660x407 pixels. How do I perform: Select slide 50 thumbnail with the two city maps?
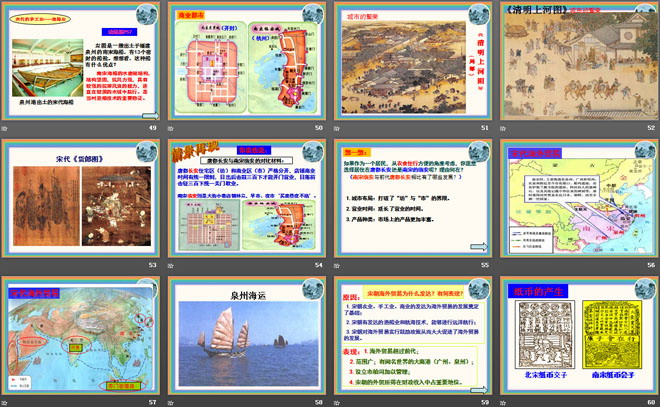247,61
